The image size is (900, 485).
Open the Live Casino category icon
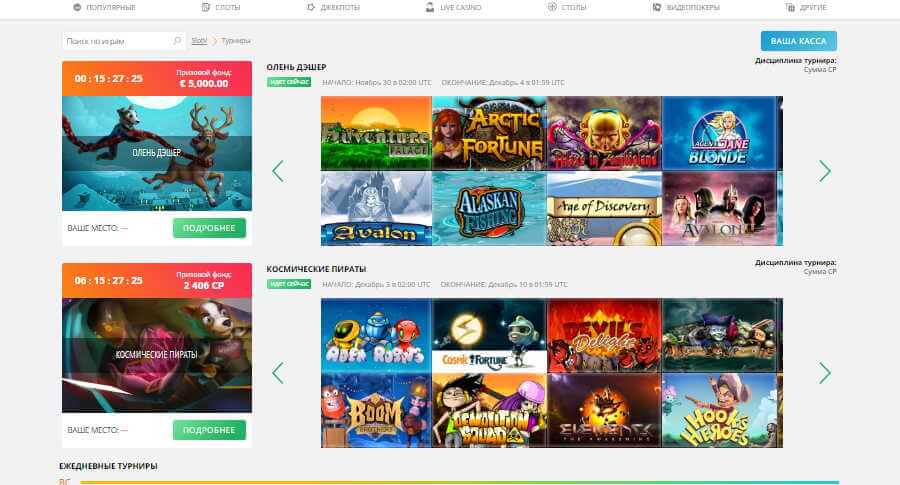[x=429, y=7]
